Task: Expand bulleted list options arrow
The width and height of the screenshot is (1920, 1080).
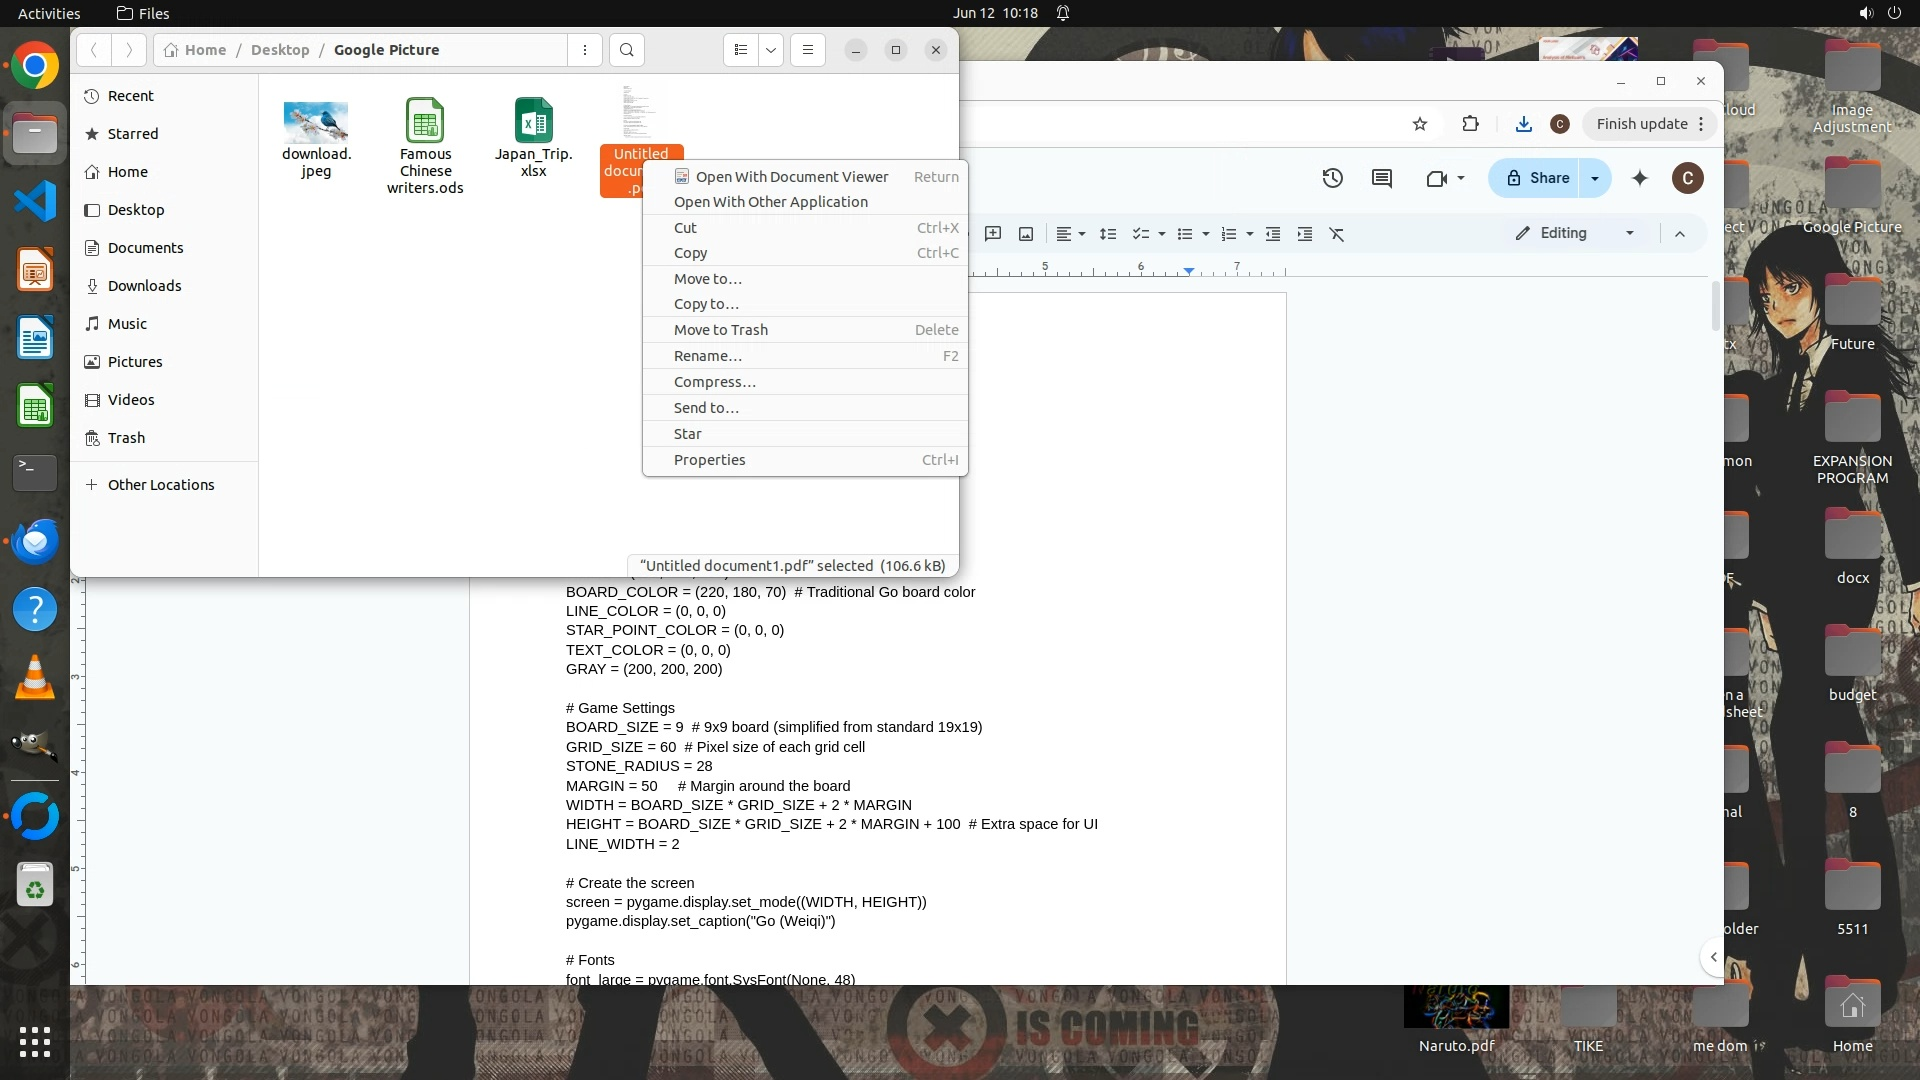Action: (x=1206, y=234)
